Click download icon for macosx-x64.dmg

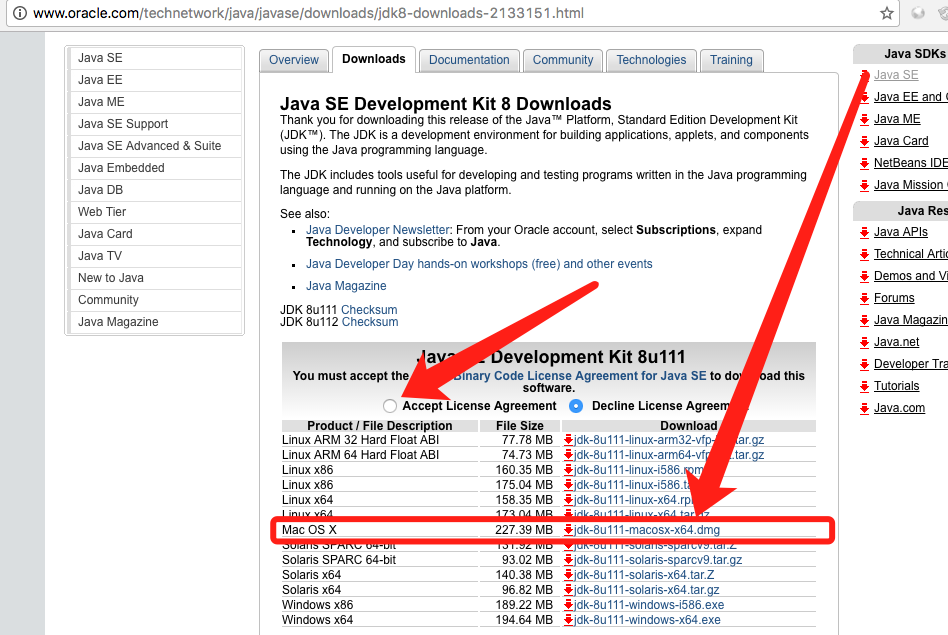pos(568,530)
